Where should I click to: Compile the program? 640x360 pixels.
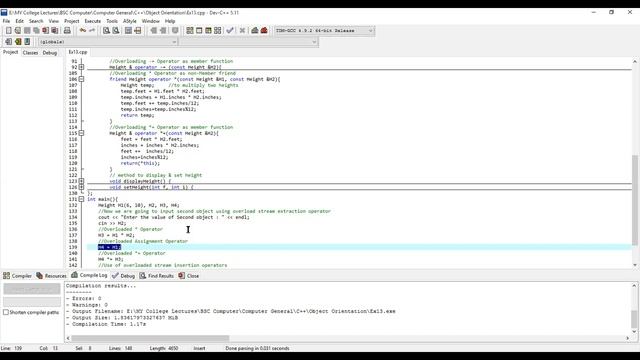pos(190,31)
